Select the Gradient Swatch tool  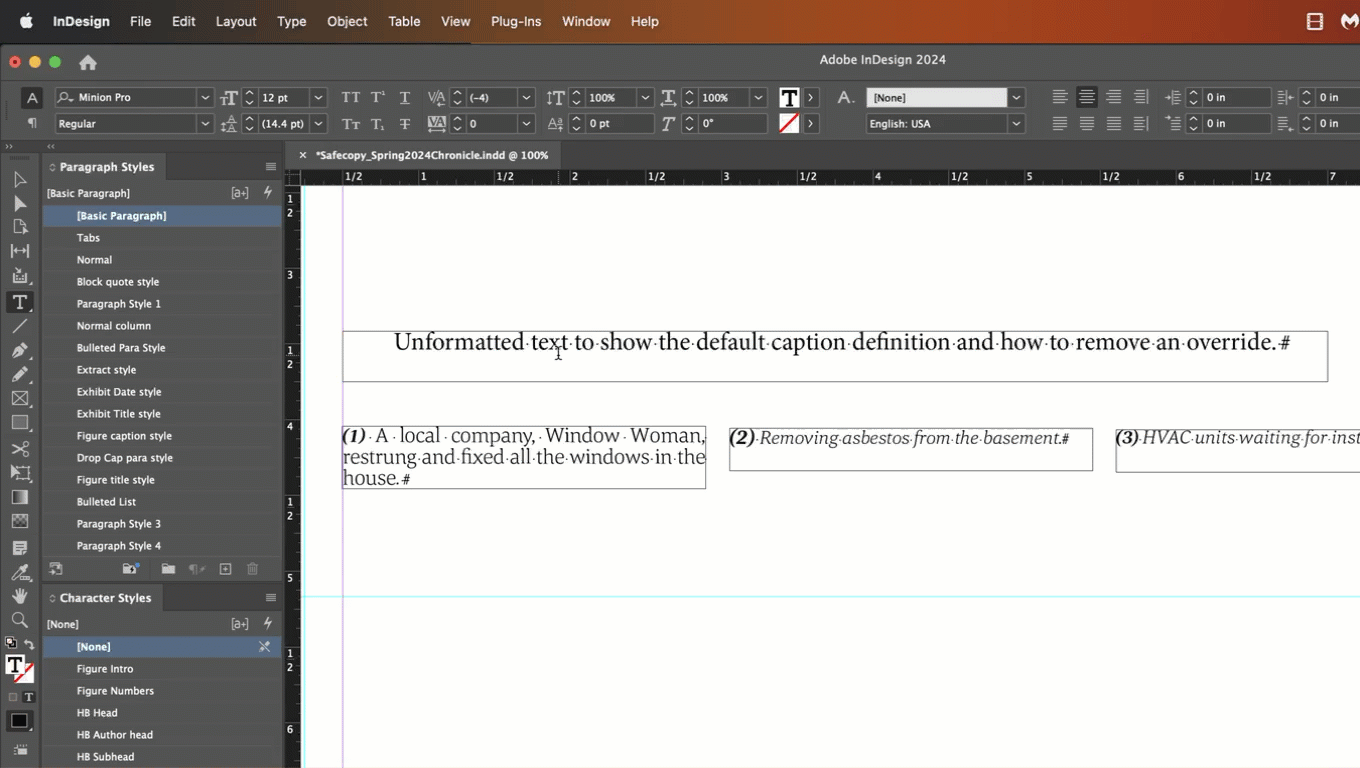(x=19, y=497)
